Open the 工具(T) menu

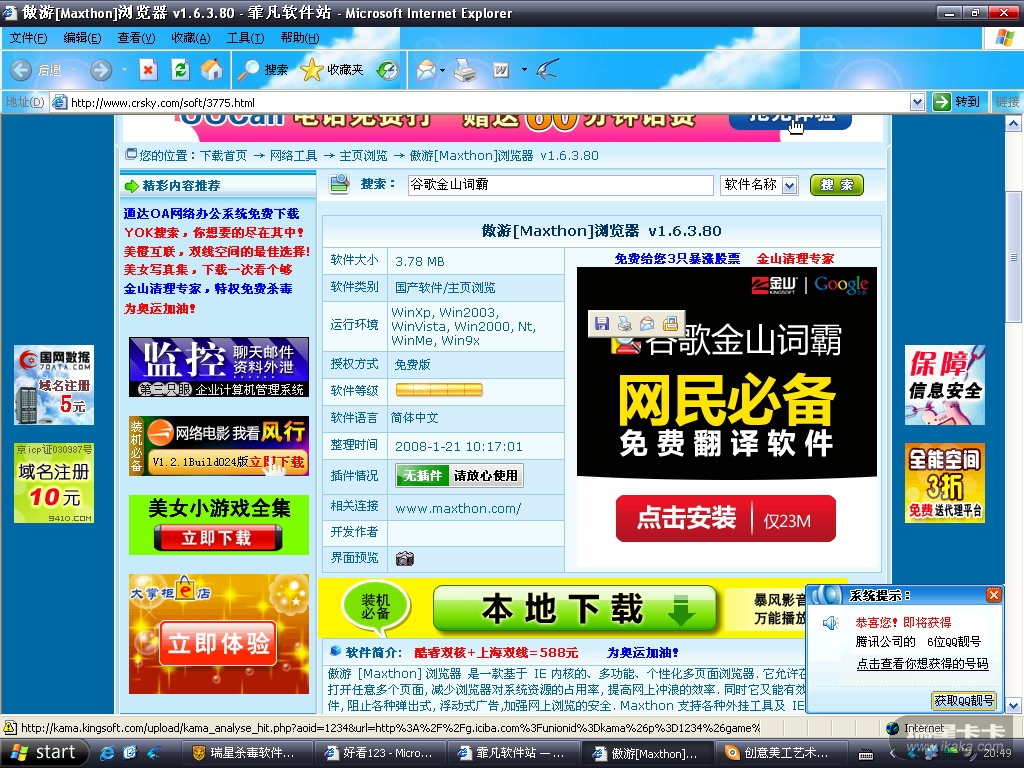click(245, 38)
